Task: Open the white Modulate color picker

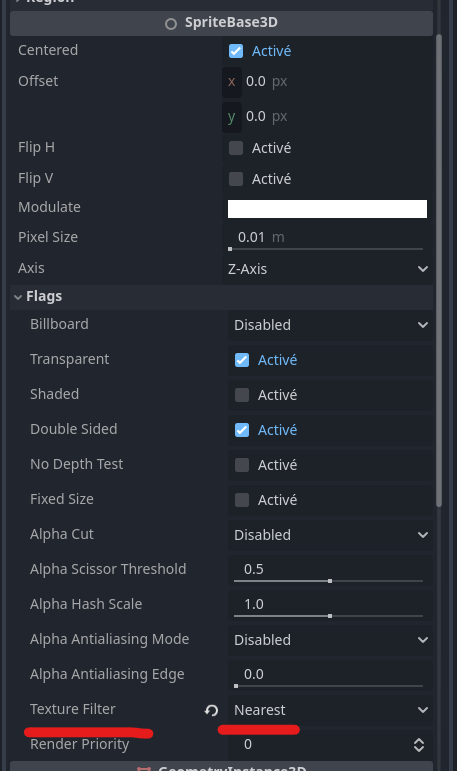Action: [327, 208]
